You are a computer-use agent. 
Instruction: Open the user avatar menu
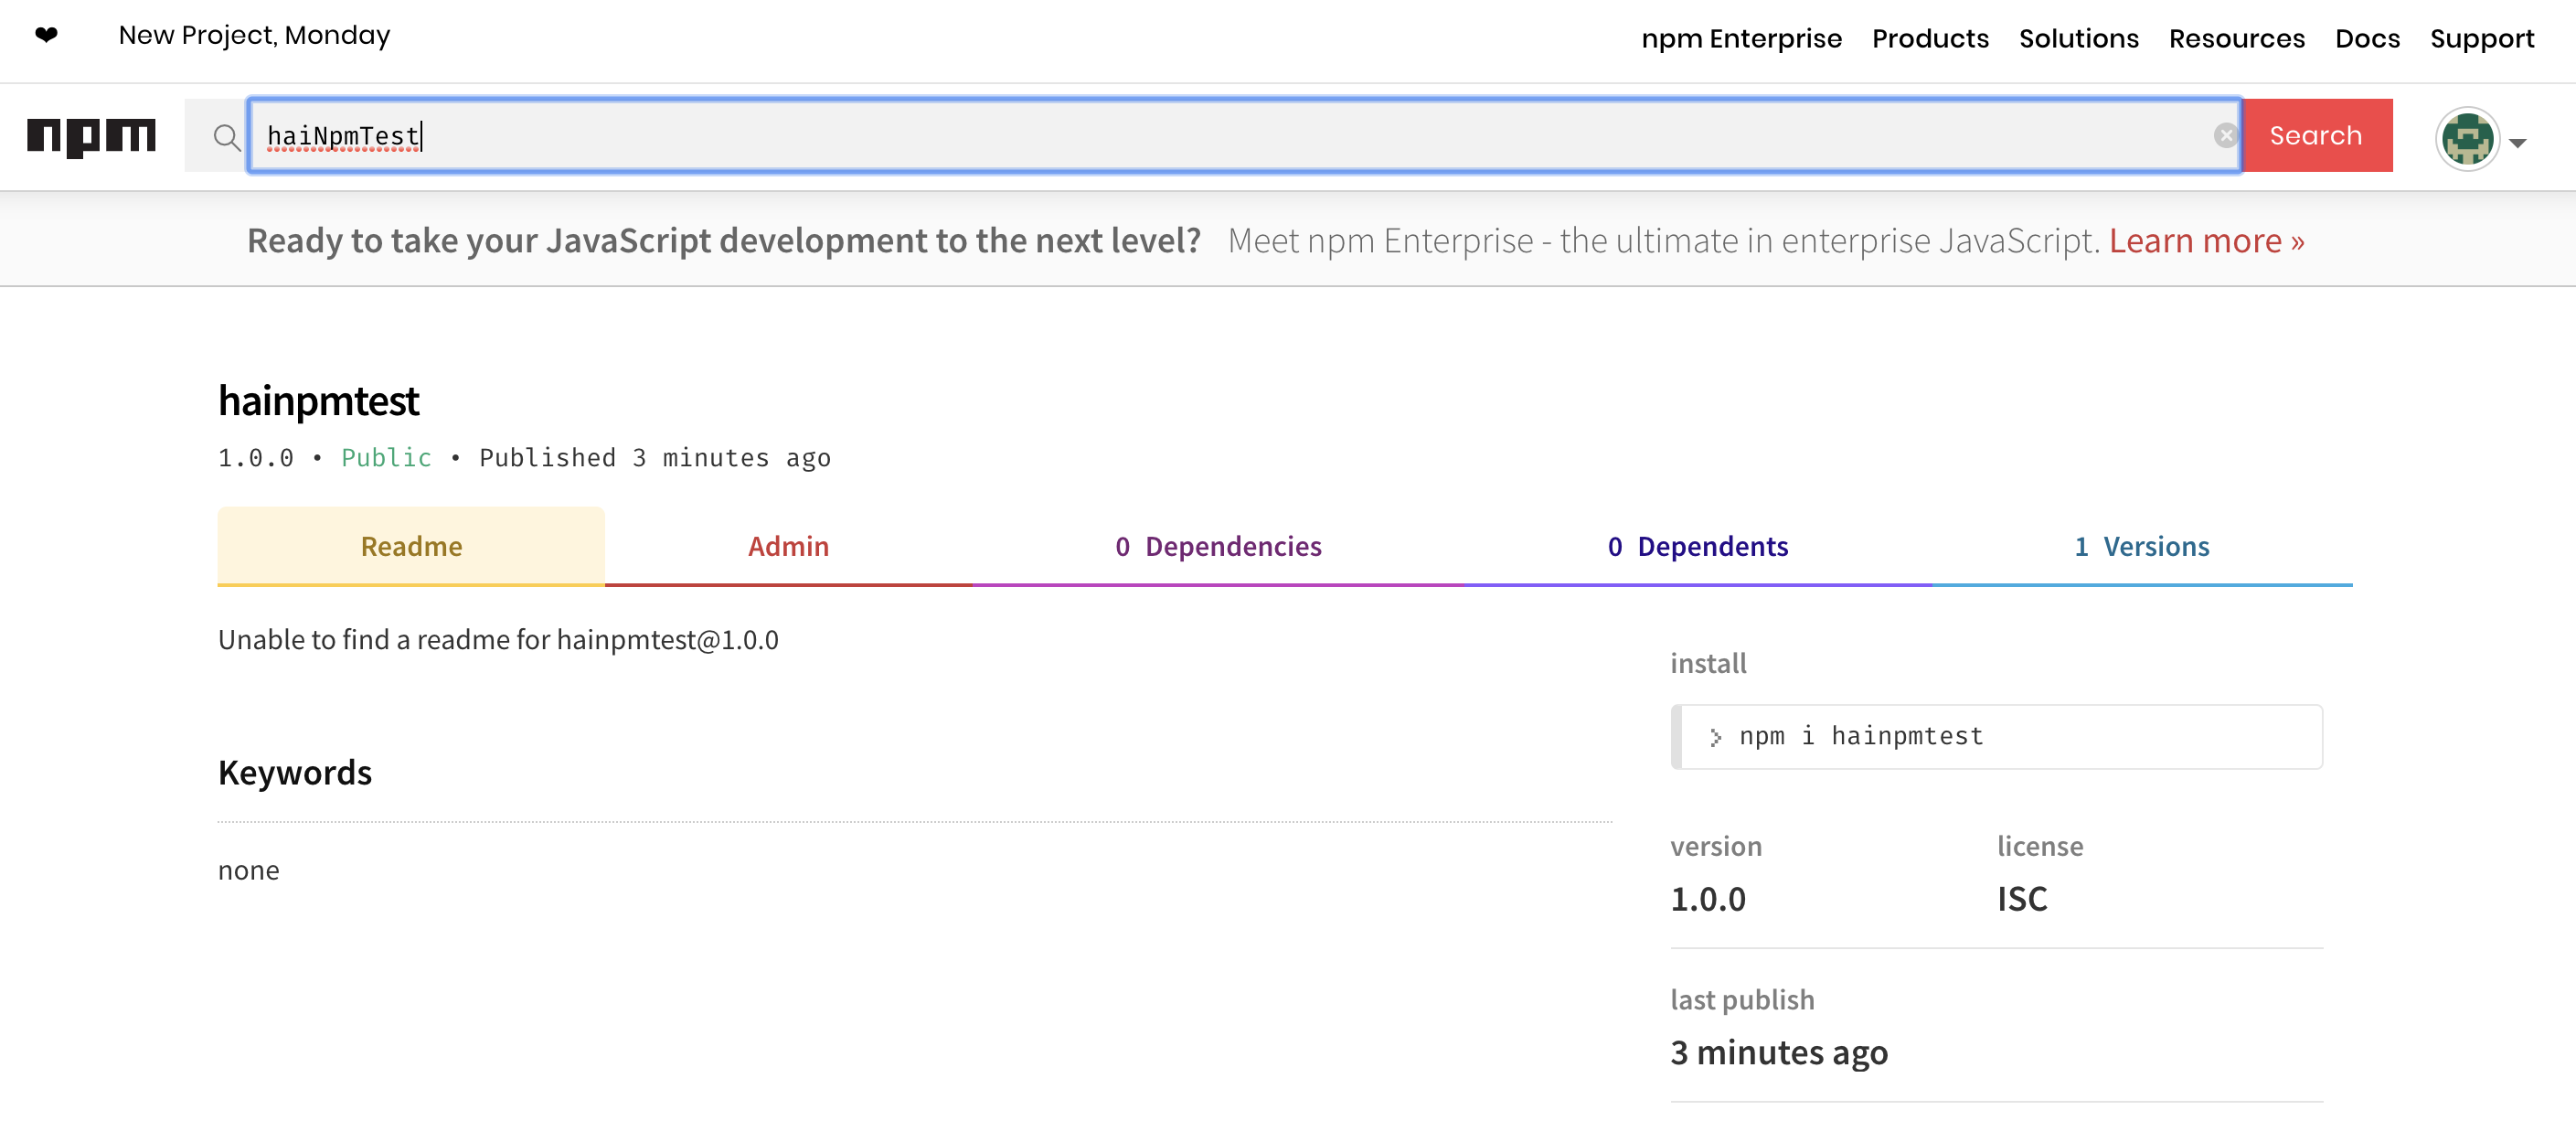click(x=2467, y=139)
